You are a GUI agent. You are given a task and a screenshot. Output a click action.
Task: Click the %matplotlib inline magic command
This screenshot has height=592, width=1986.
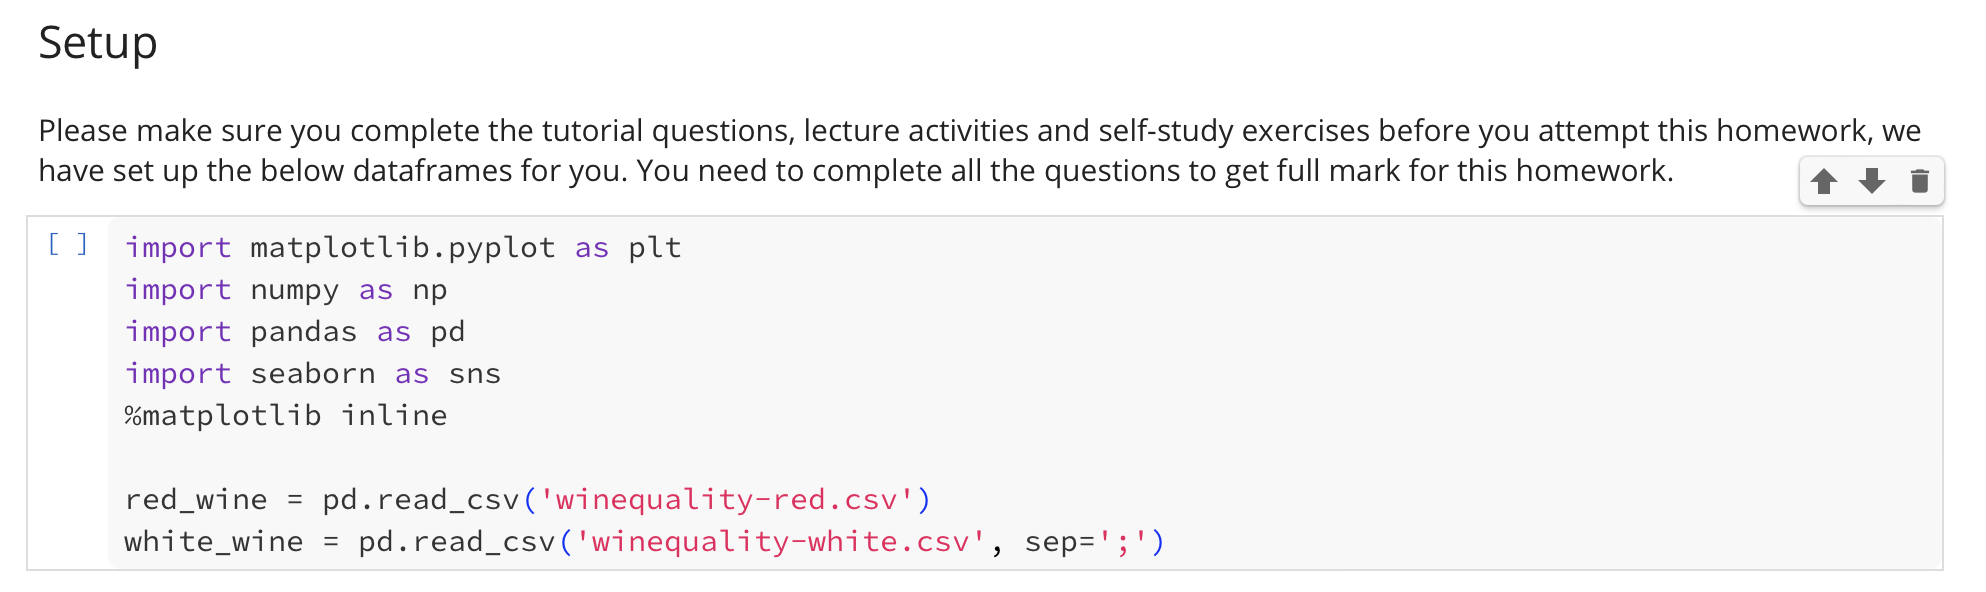284,414
